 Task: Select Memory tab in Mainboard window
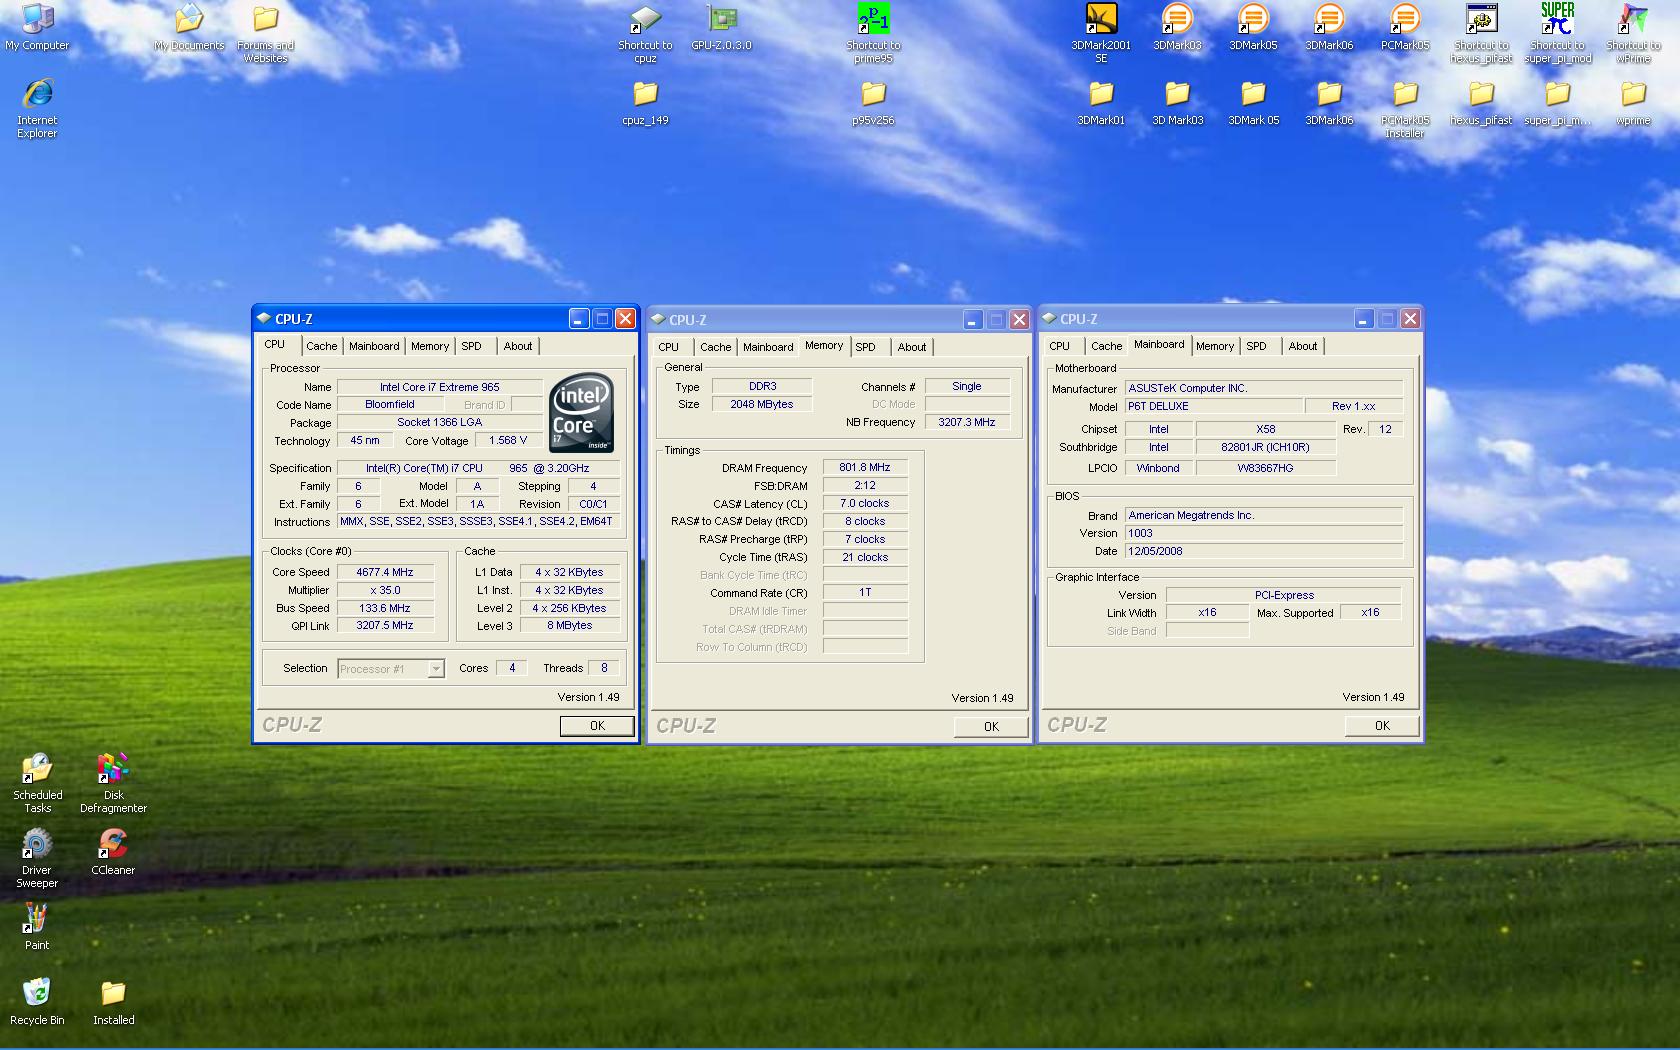(1215, 346)
